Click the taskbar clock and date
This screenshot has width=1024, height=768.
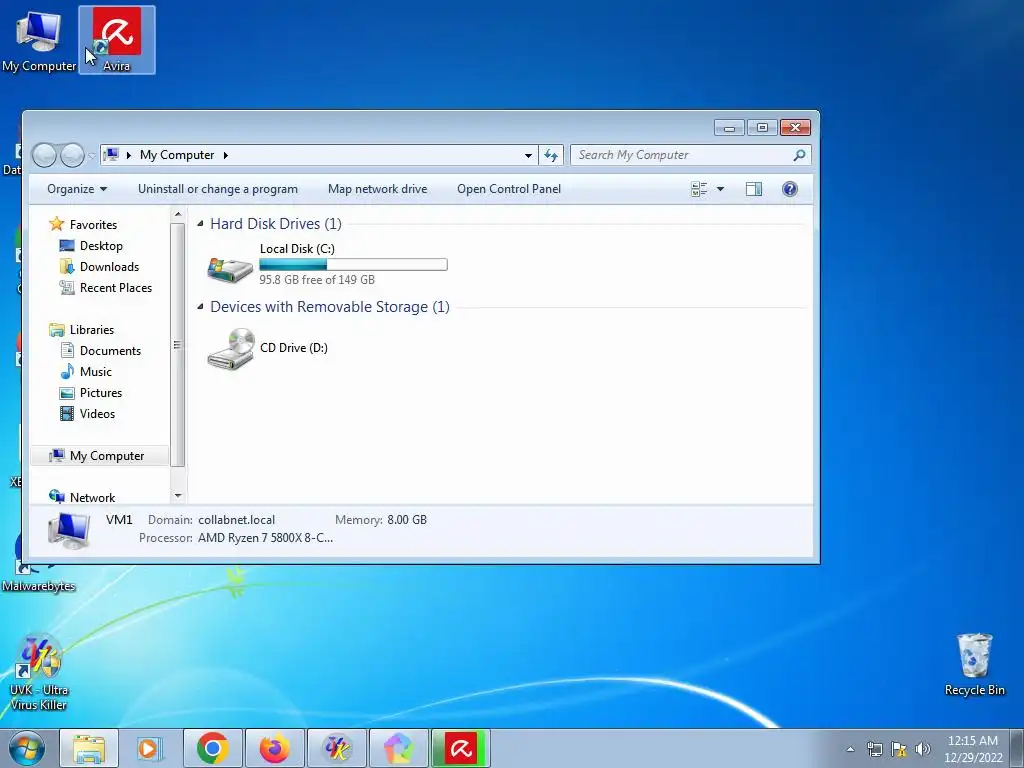(972, 749)
